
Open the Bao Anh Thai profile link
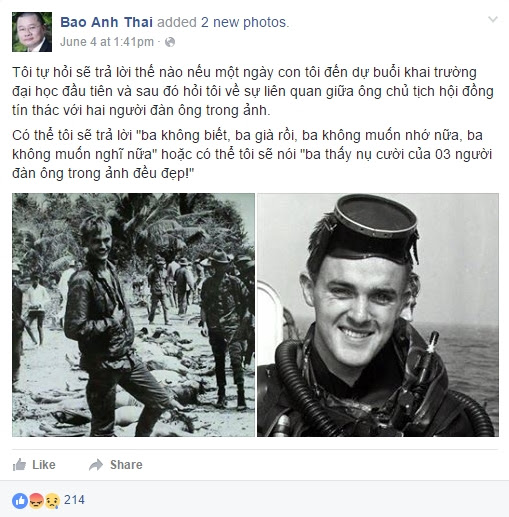[x=106, y=22]
